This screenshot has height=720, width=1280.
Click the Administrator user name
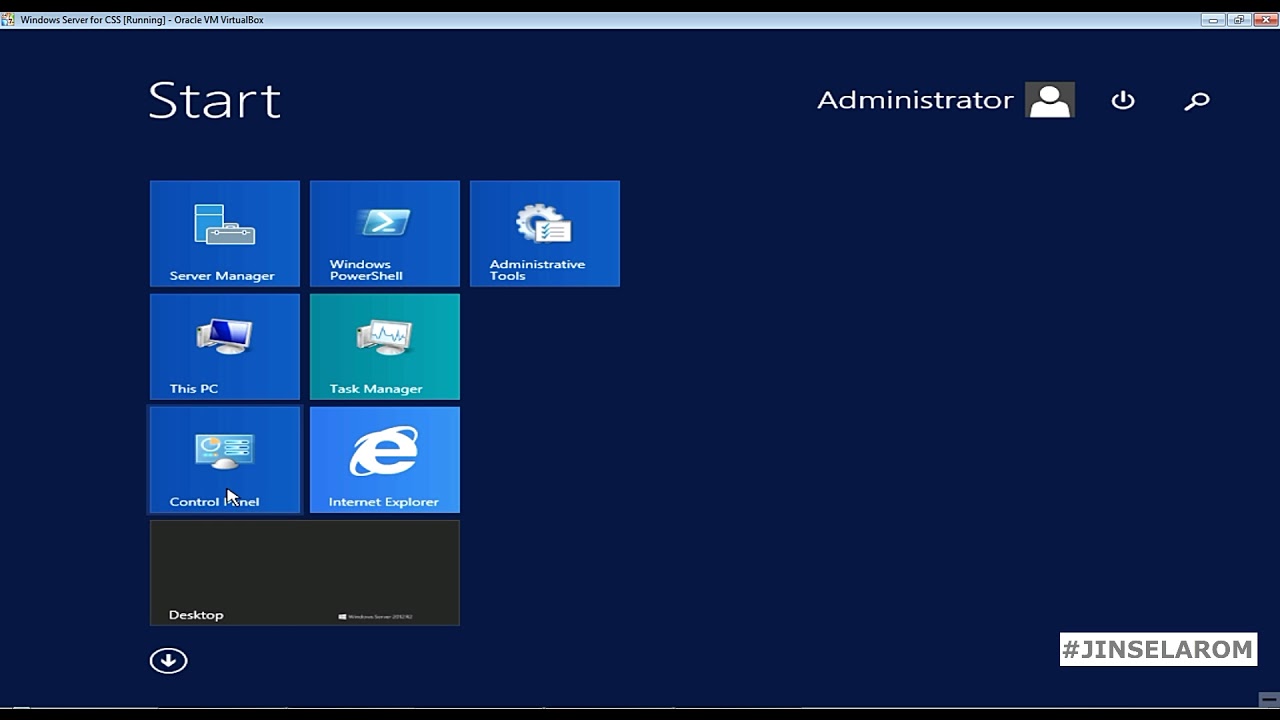915,100
